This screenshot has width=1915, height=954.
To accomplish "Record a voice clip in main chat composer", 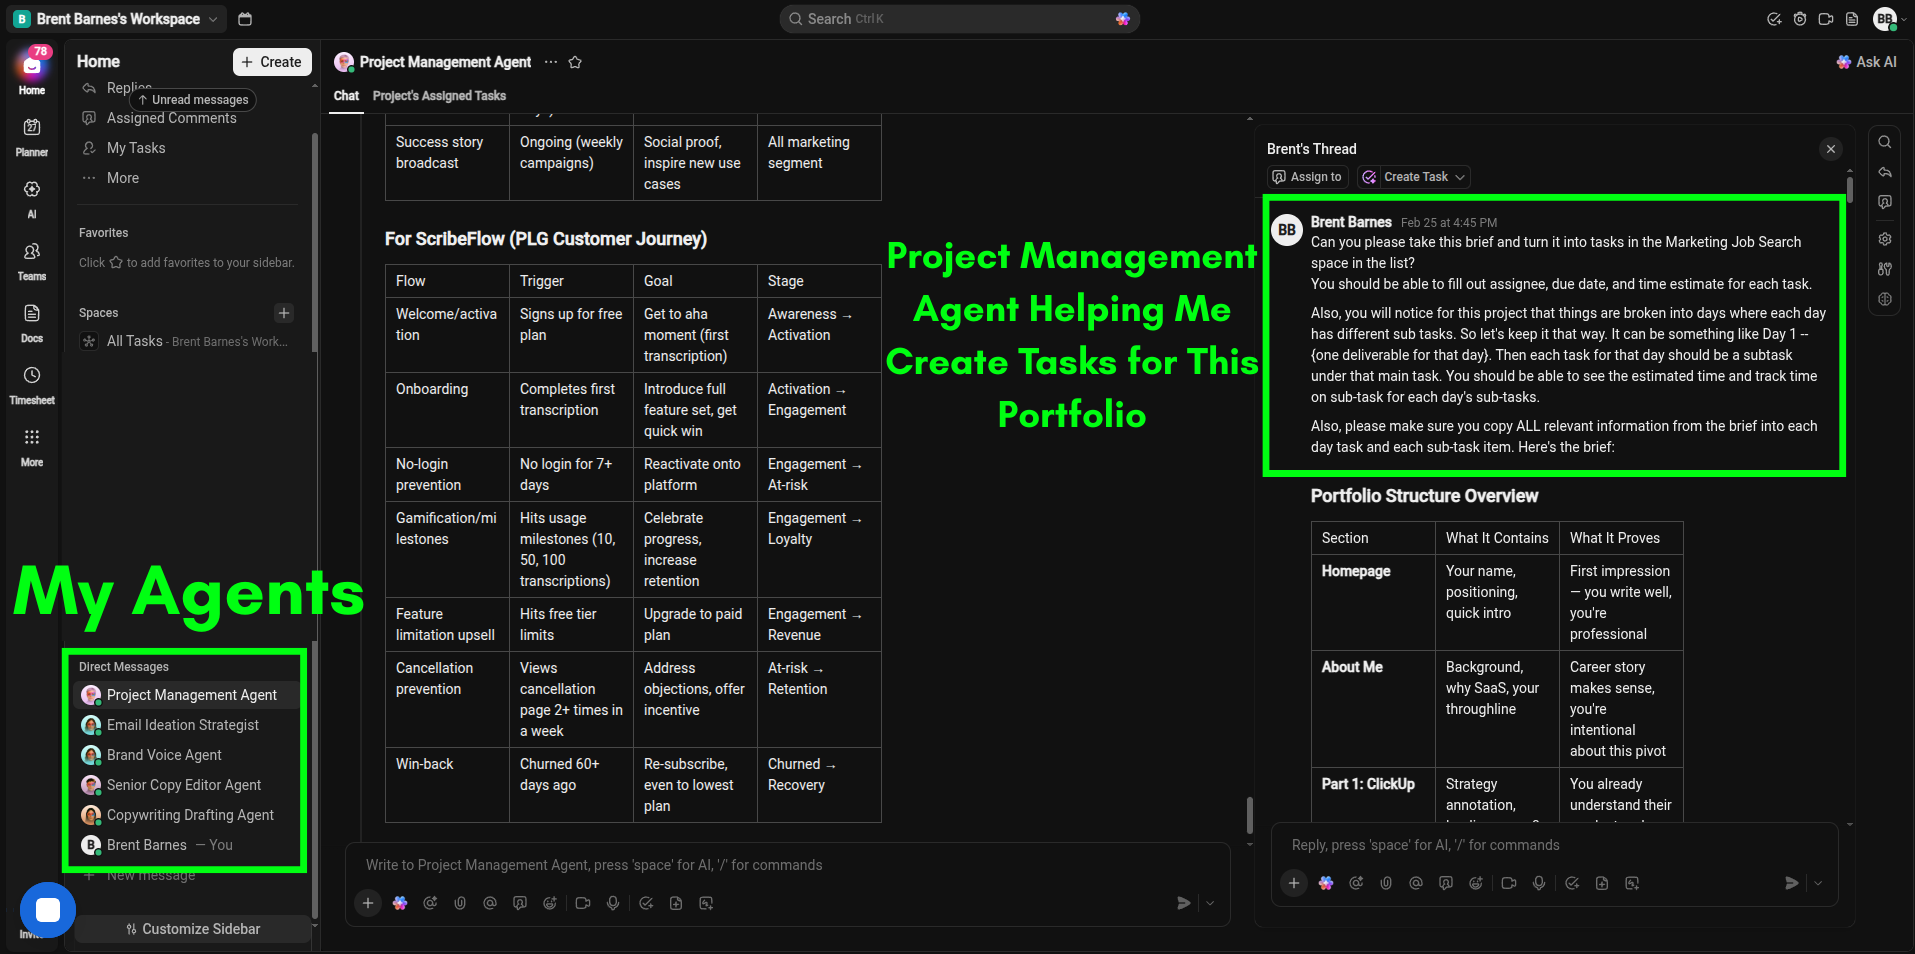I will click(x=613, y=903).
